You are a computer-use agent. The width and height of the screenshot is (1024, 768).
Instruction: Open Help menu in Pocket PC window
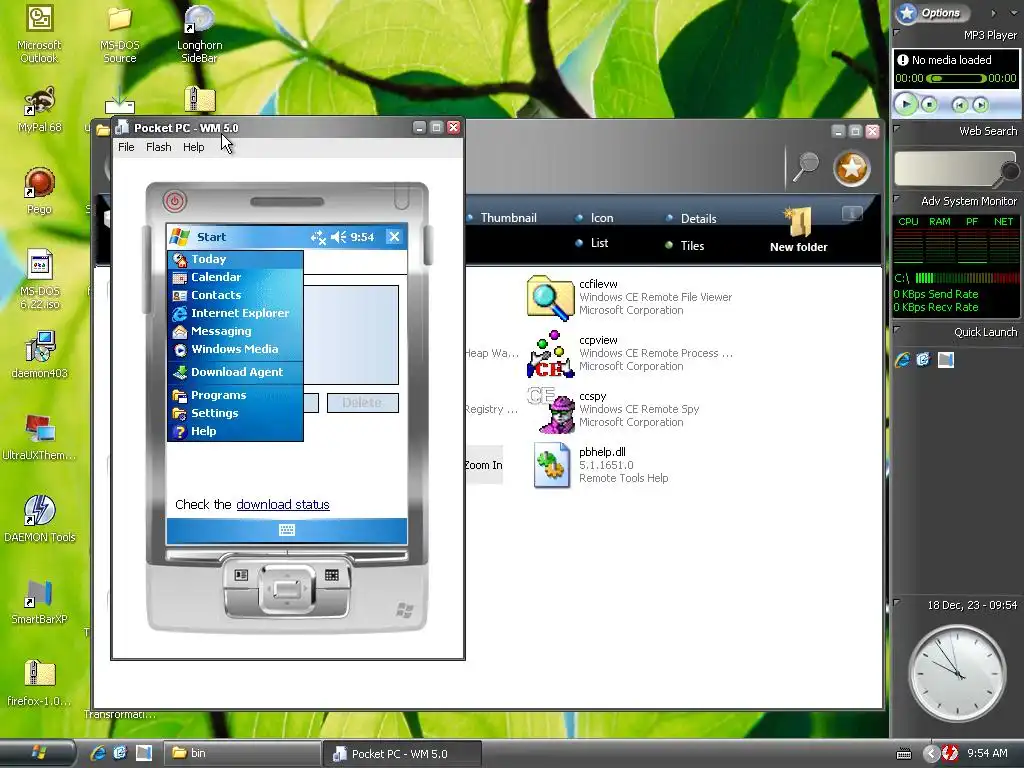pyautogui.click(x=193, y=147)
